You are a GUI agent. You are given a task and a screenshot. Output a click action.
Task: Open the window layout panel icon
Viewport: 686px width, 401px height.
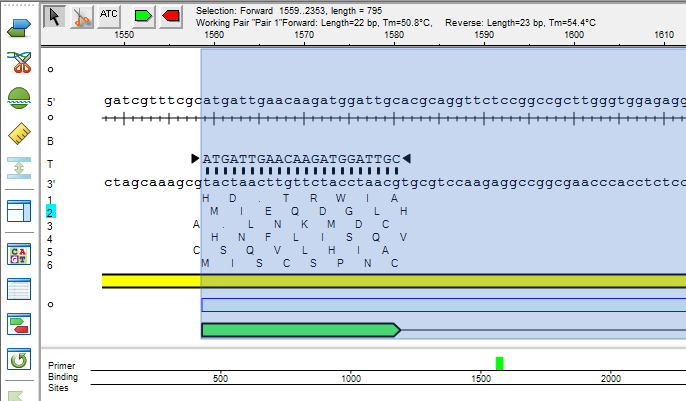coord(19,212)
